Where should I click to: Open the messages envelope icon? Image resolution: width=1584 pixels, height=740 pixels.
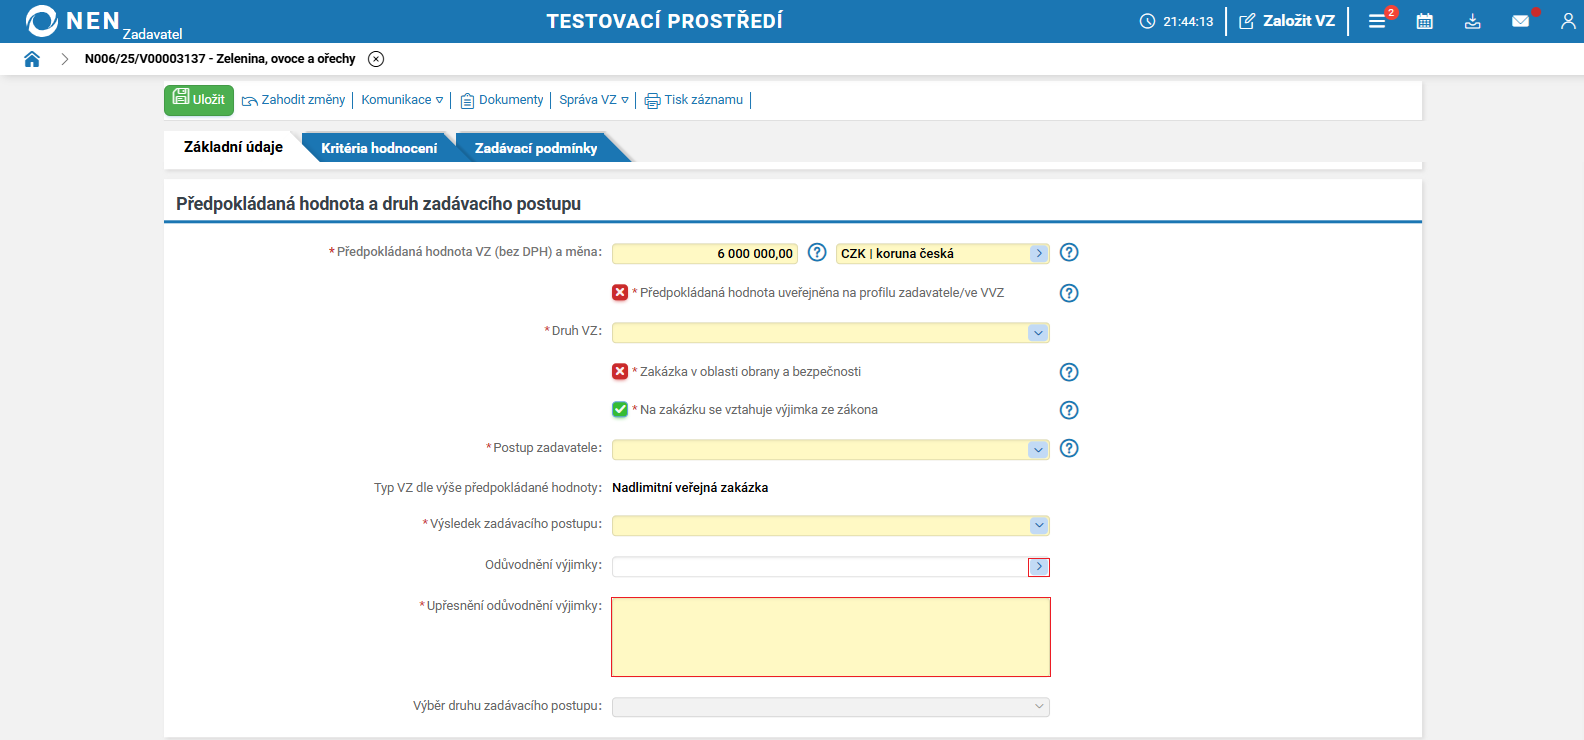click(1520, 21)
